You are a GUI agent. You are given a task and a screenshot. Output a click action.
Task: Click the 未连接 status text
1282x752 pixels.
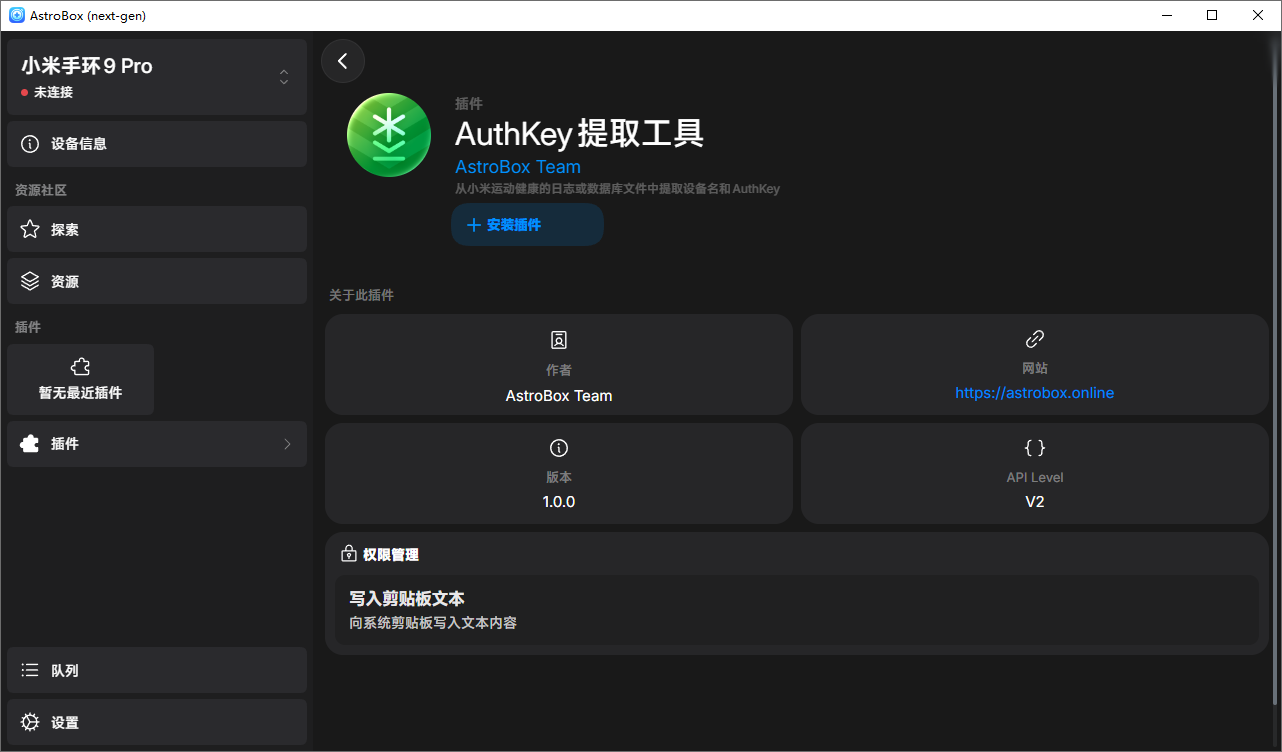click(x=53, y=92)
